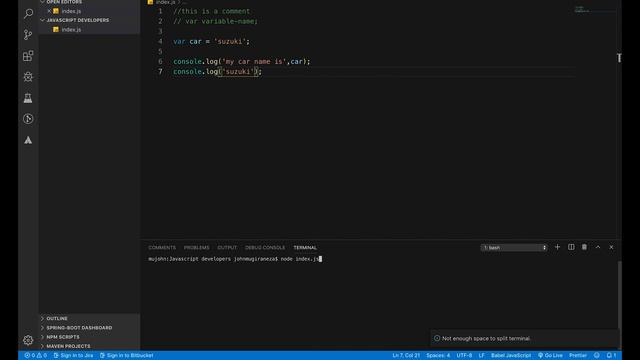Open index.js under JAVASCRIPT DEVELOPERS folder

click(71, 29)
